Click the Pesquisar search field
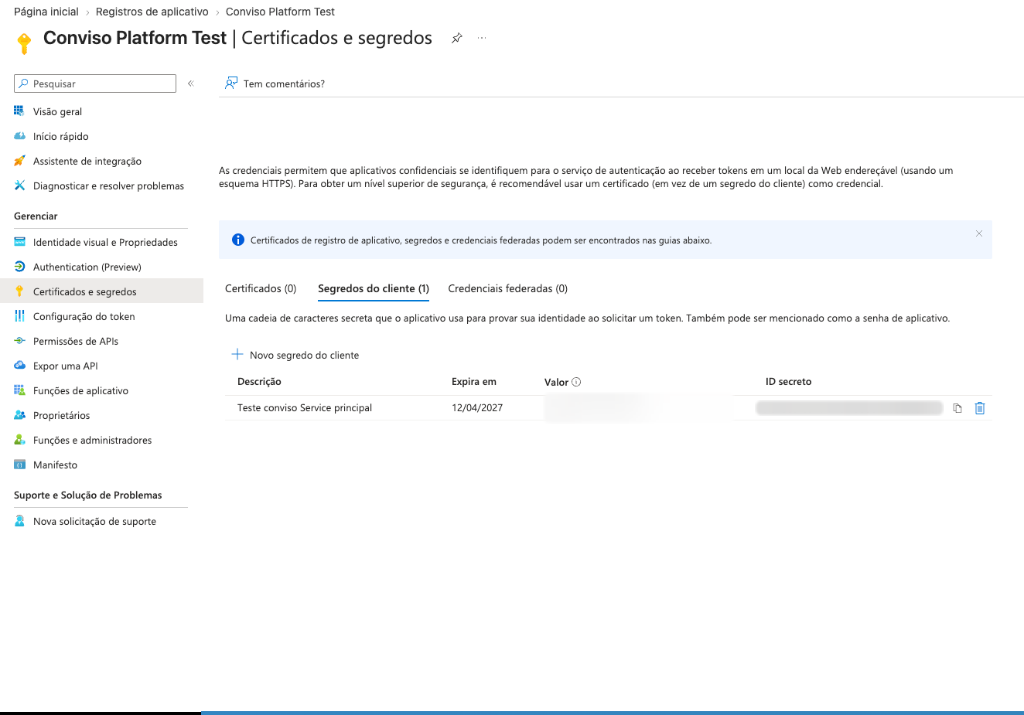The width and height of the screenshot is (1024, 715). coord(95,84)
